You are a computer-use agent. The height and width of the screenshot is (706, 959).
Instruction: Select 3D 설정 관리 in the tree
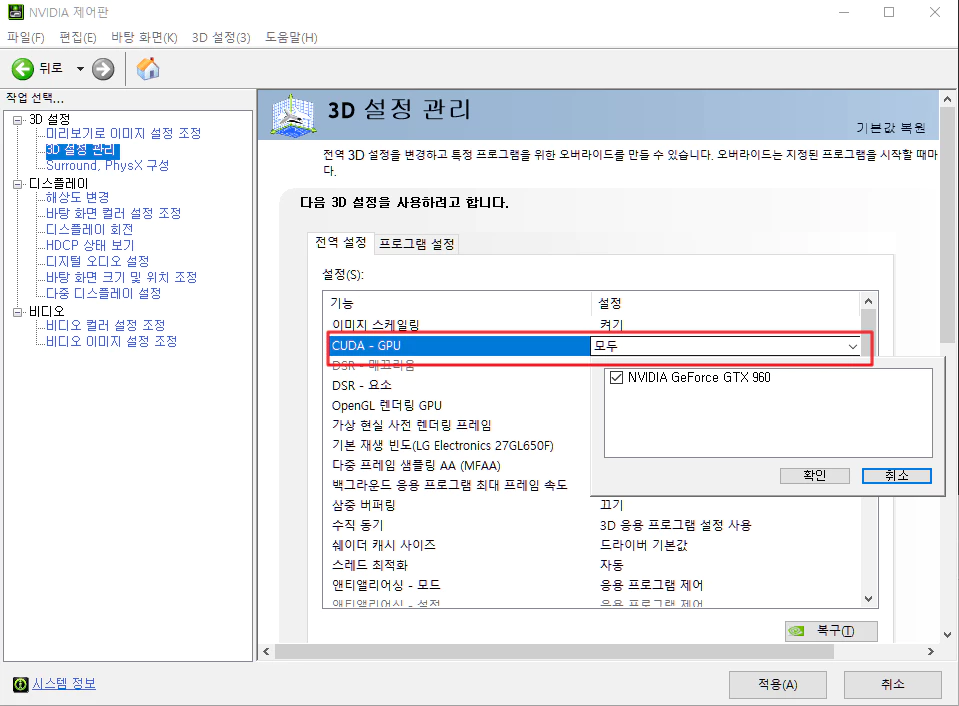click(x=83, y=150)
